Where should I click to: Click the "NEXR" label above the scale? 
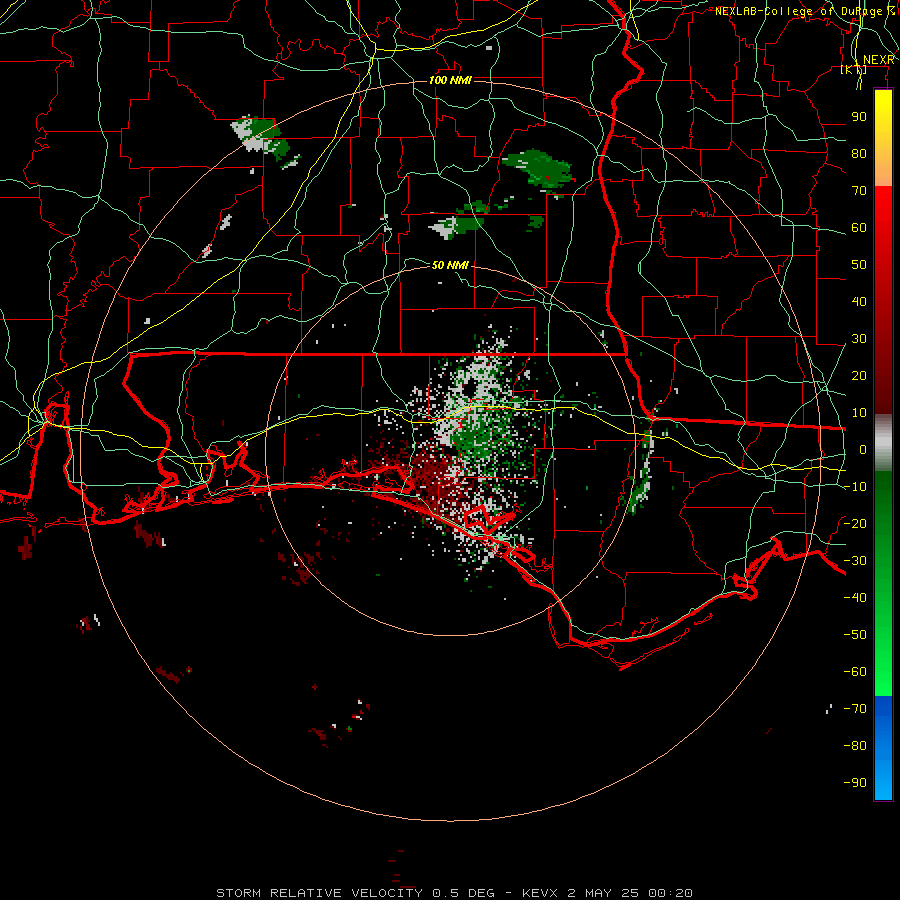tap(879, 60)
